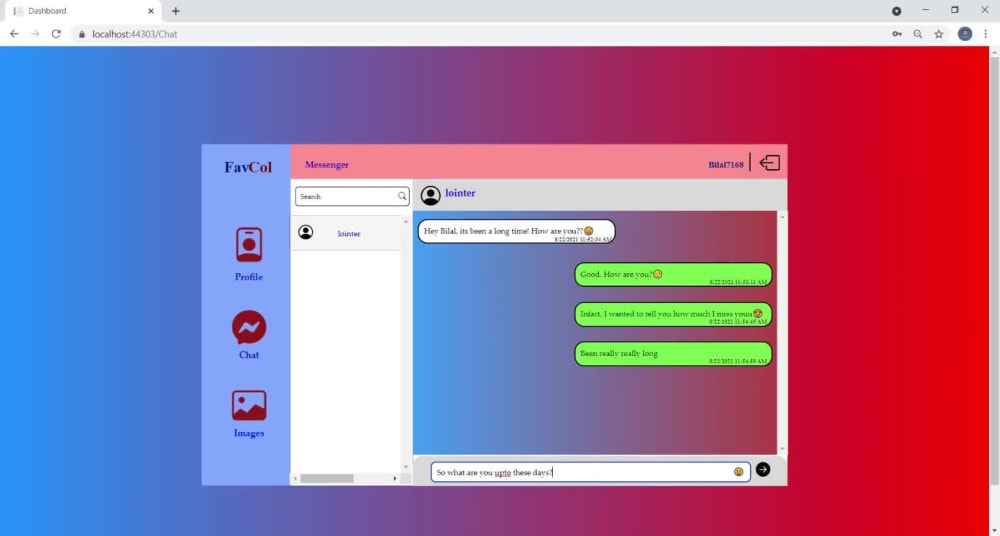
Task: Click chat scroll up arrow
Action: [782, 217]
